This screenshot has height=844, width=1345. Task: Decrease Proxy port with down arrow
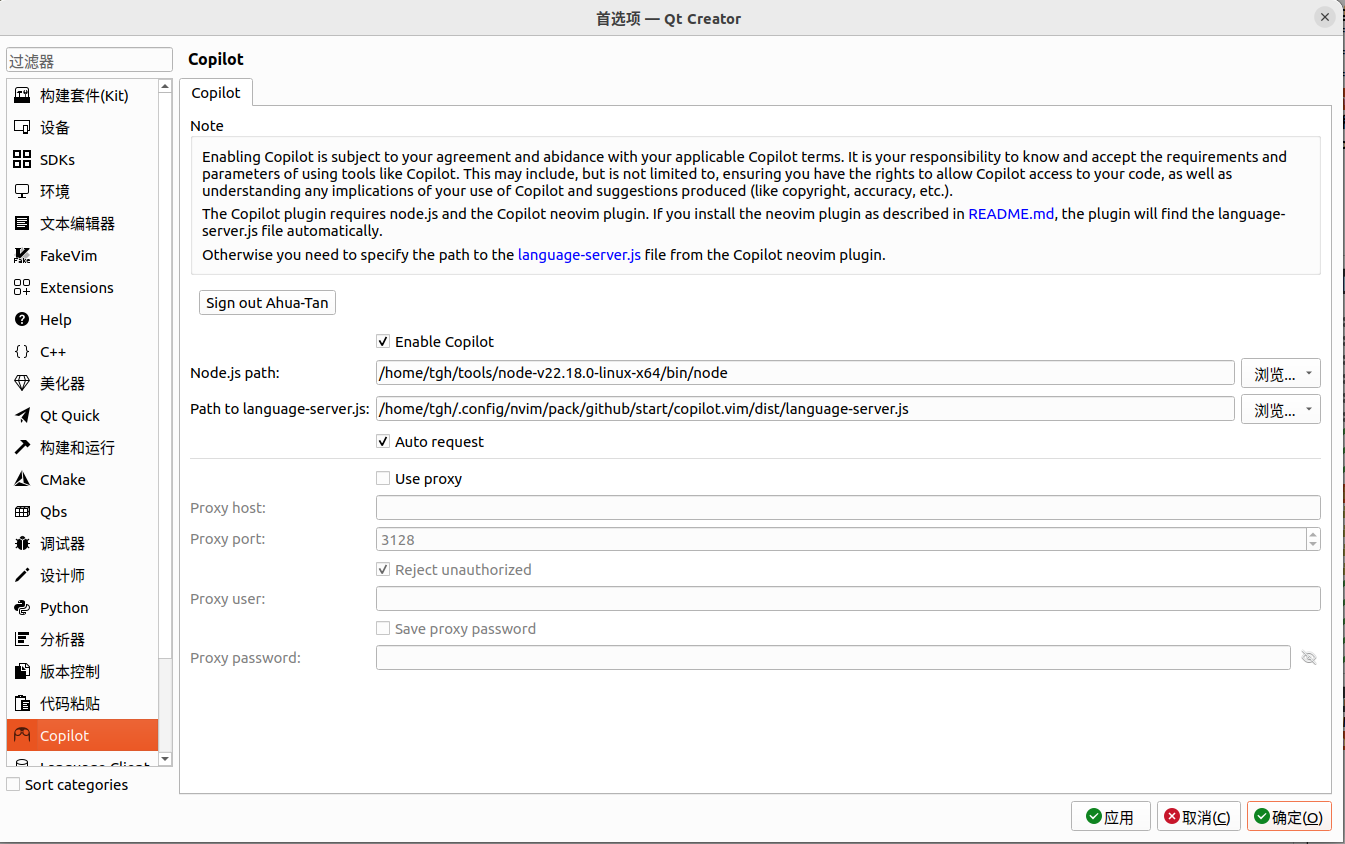pos(1313,545)
